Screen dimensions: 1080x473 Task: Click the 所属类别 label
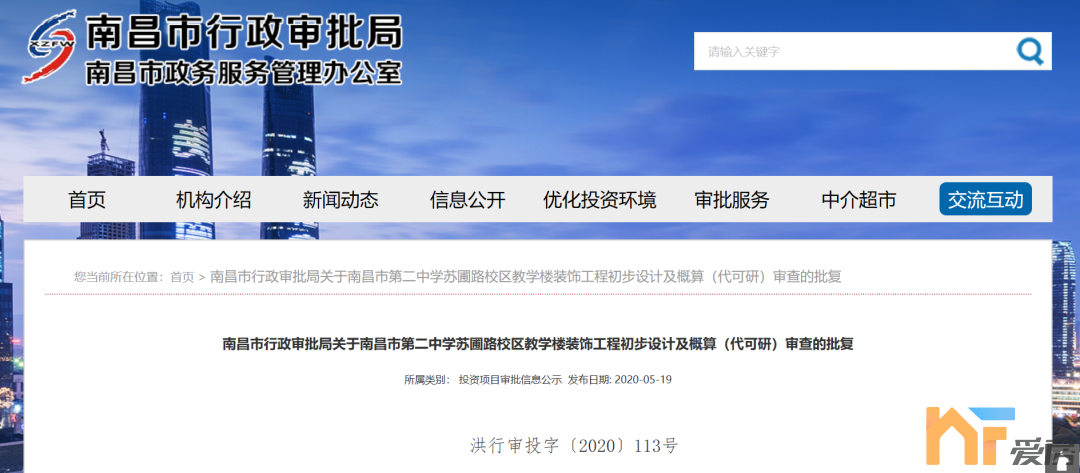(427, 380)
